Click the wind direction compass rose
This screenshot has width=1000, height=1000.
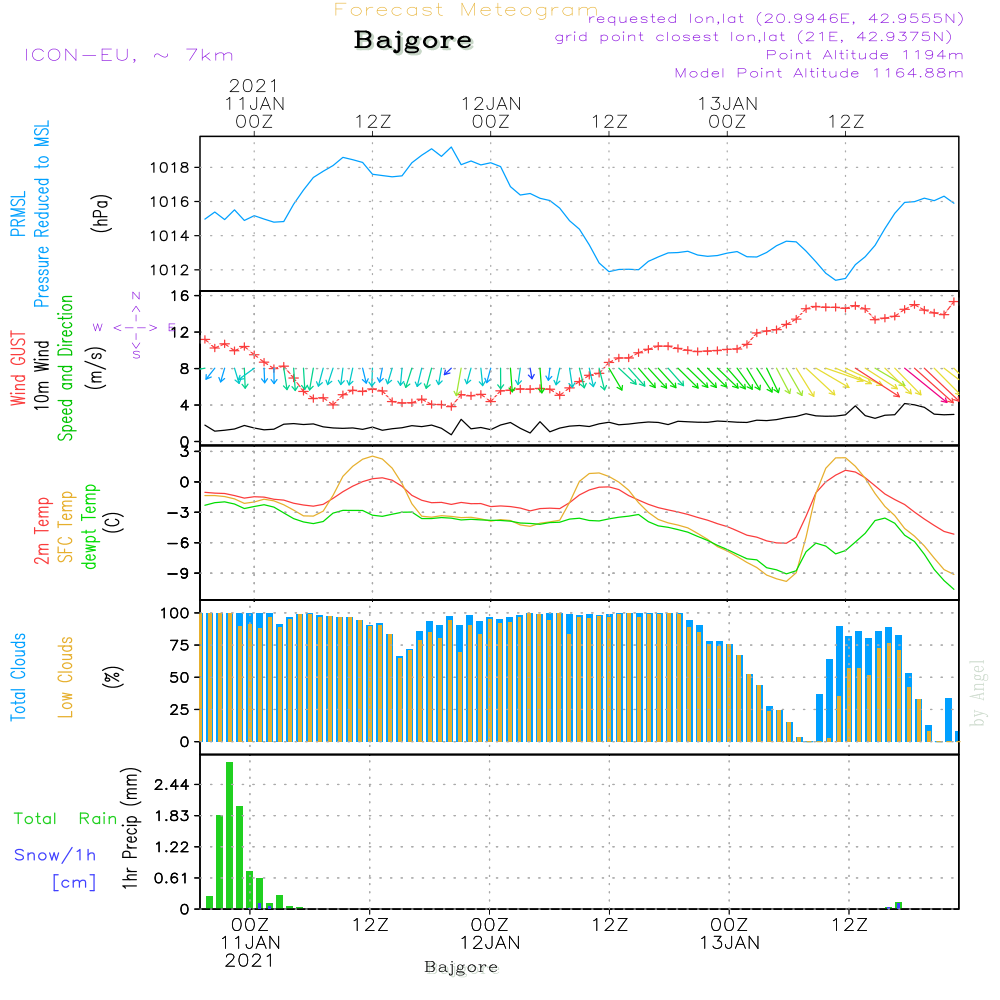tap(135, 327)
